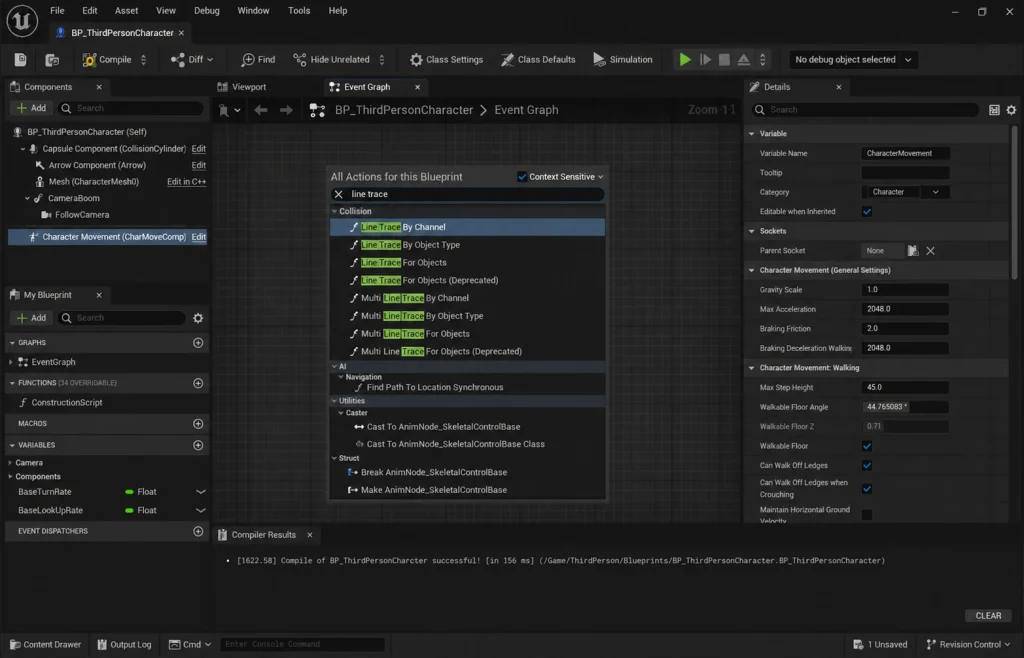Toggle Can Walk Off Ledges when Crouching
The height and width of the screenshot is (658, 1024).
coord(867,489)
